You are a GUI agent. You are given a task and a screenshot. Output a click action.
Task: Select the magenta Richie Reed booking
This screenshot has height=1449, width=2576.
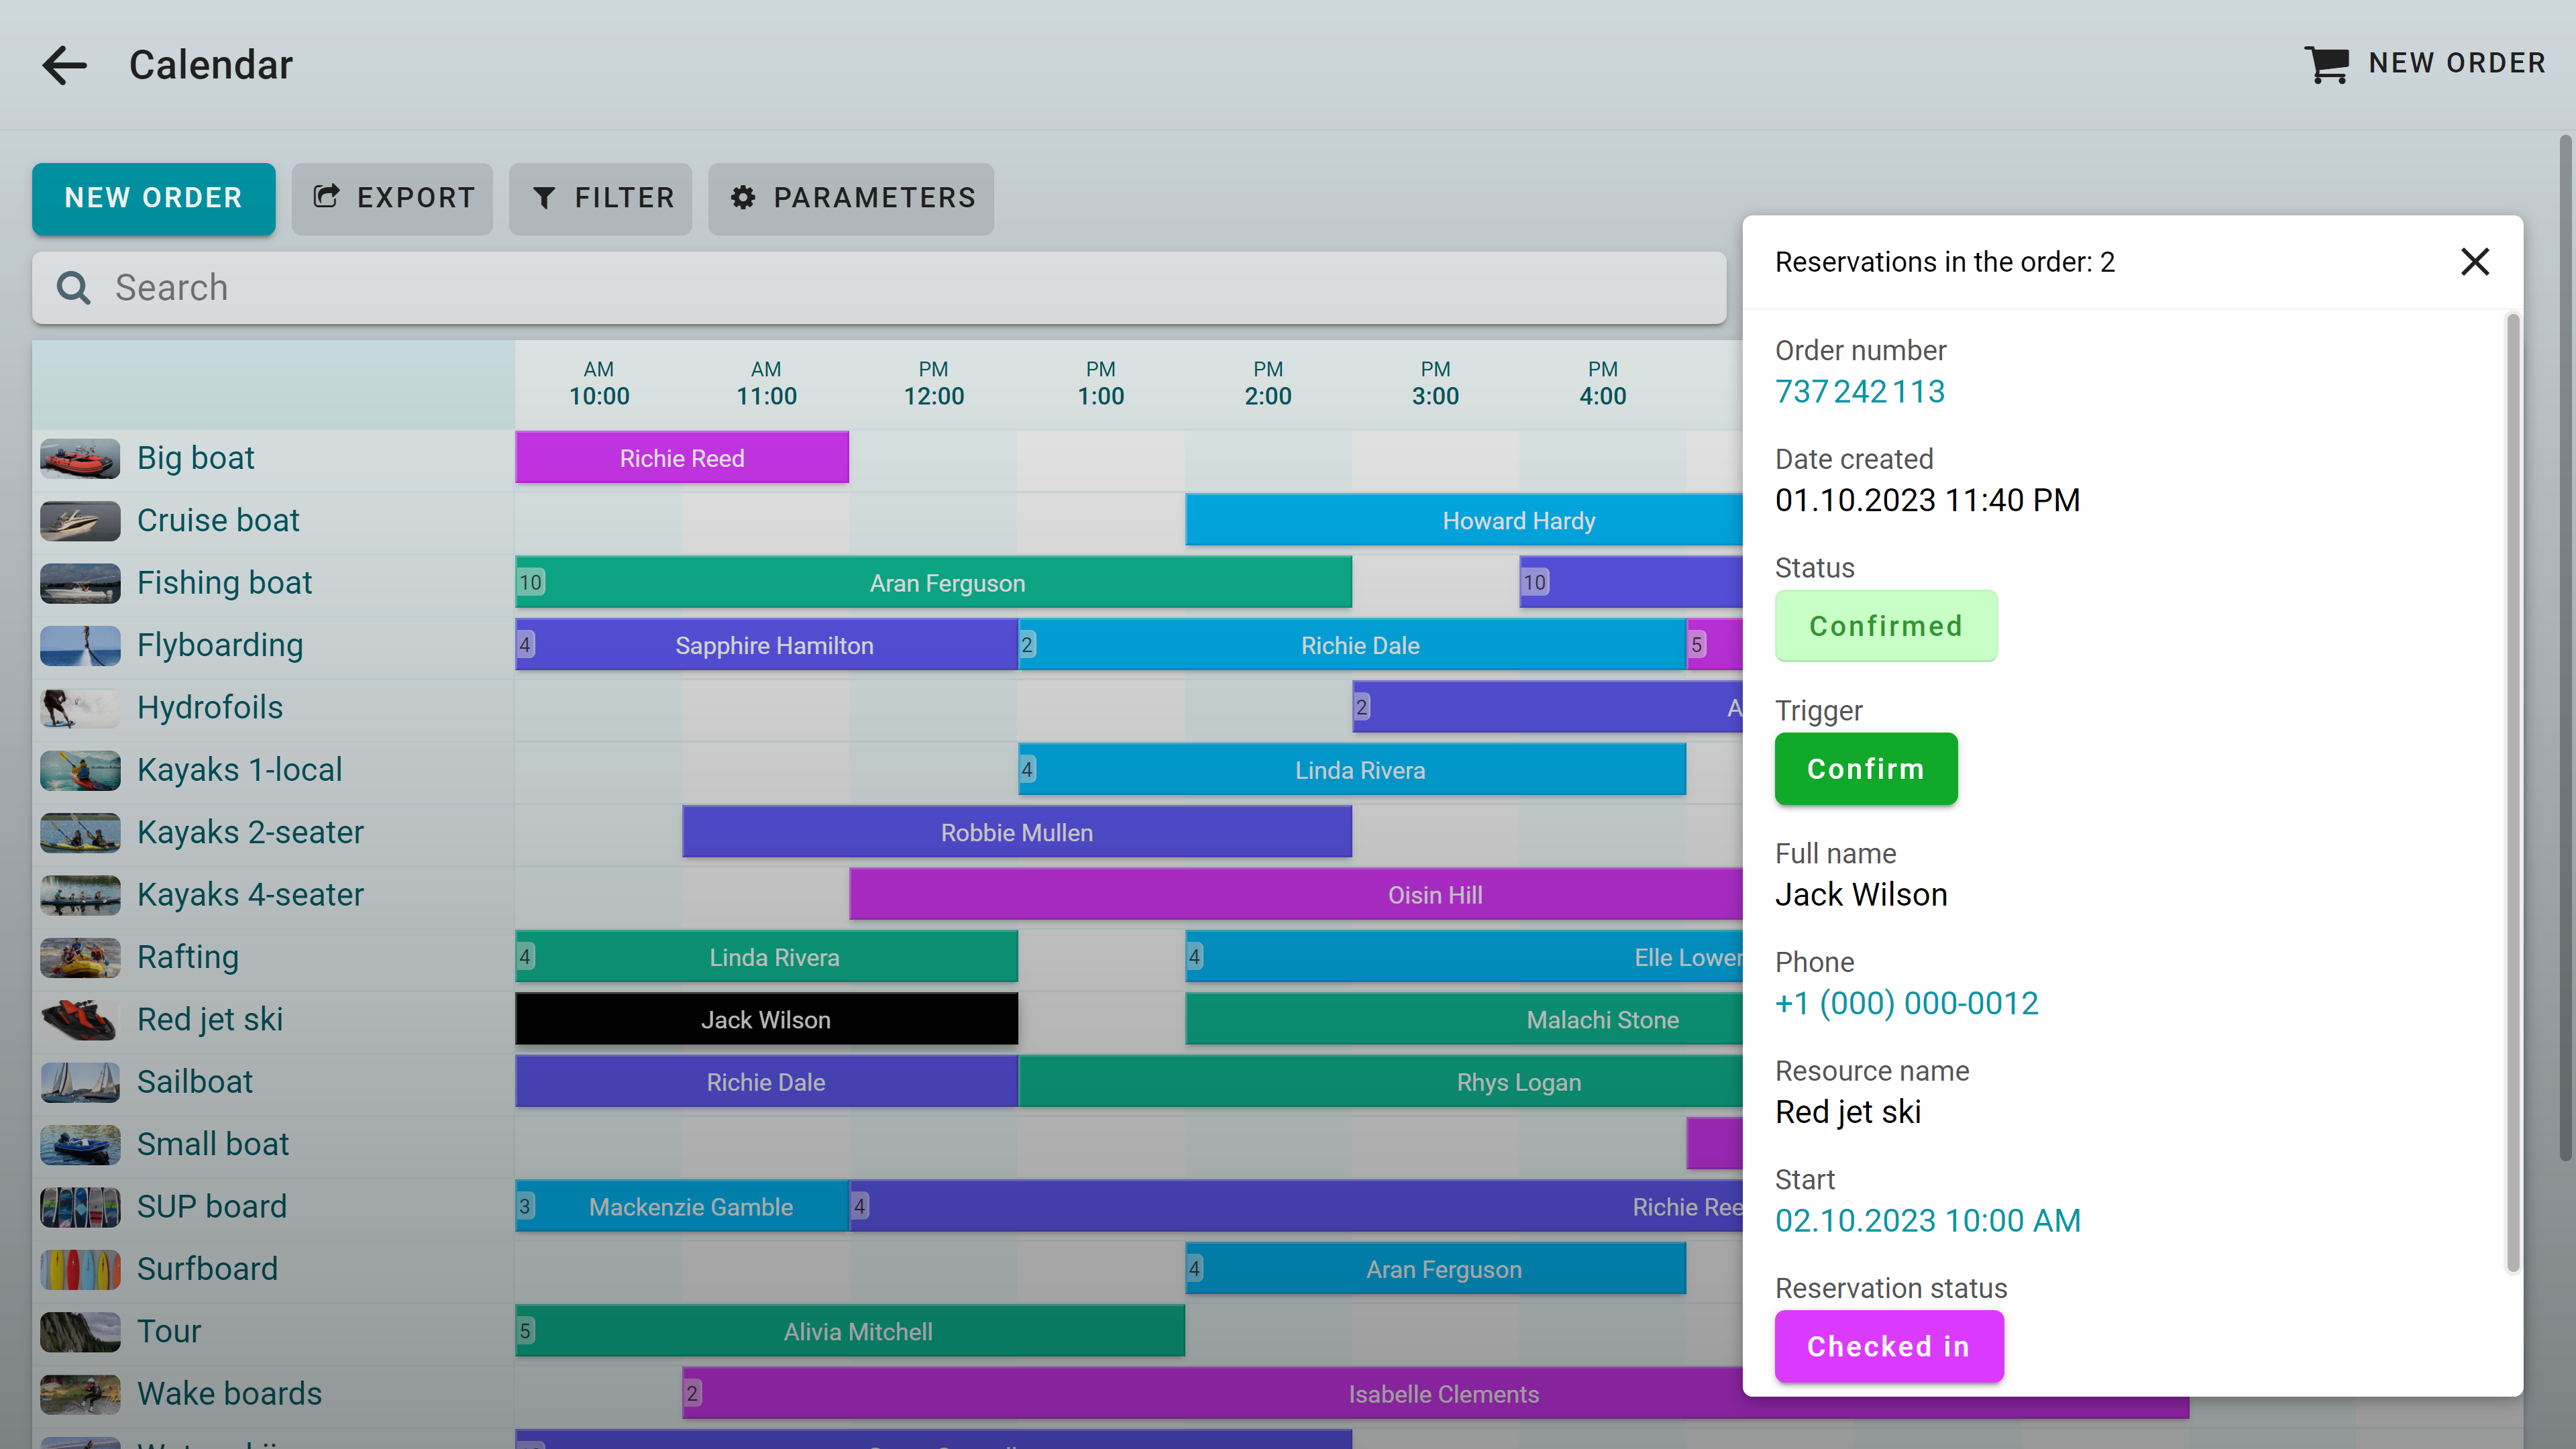tap(682, 458)
